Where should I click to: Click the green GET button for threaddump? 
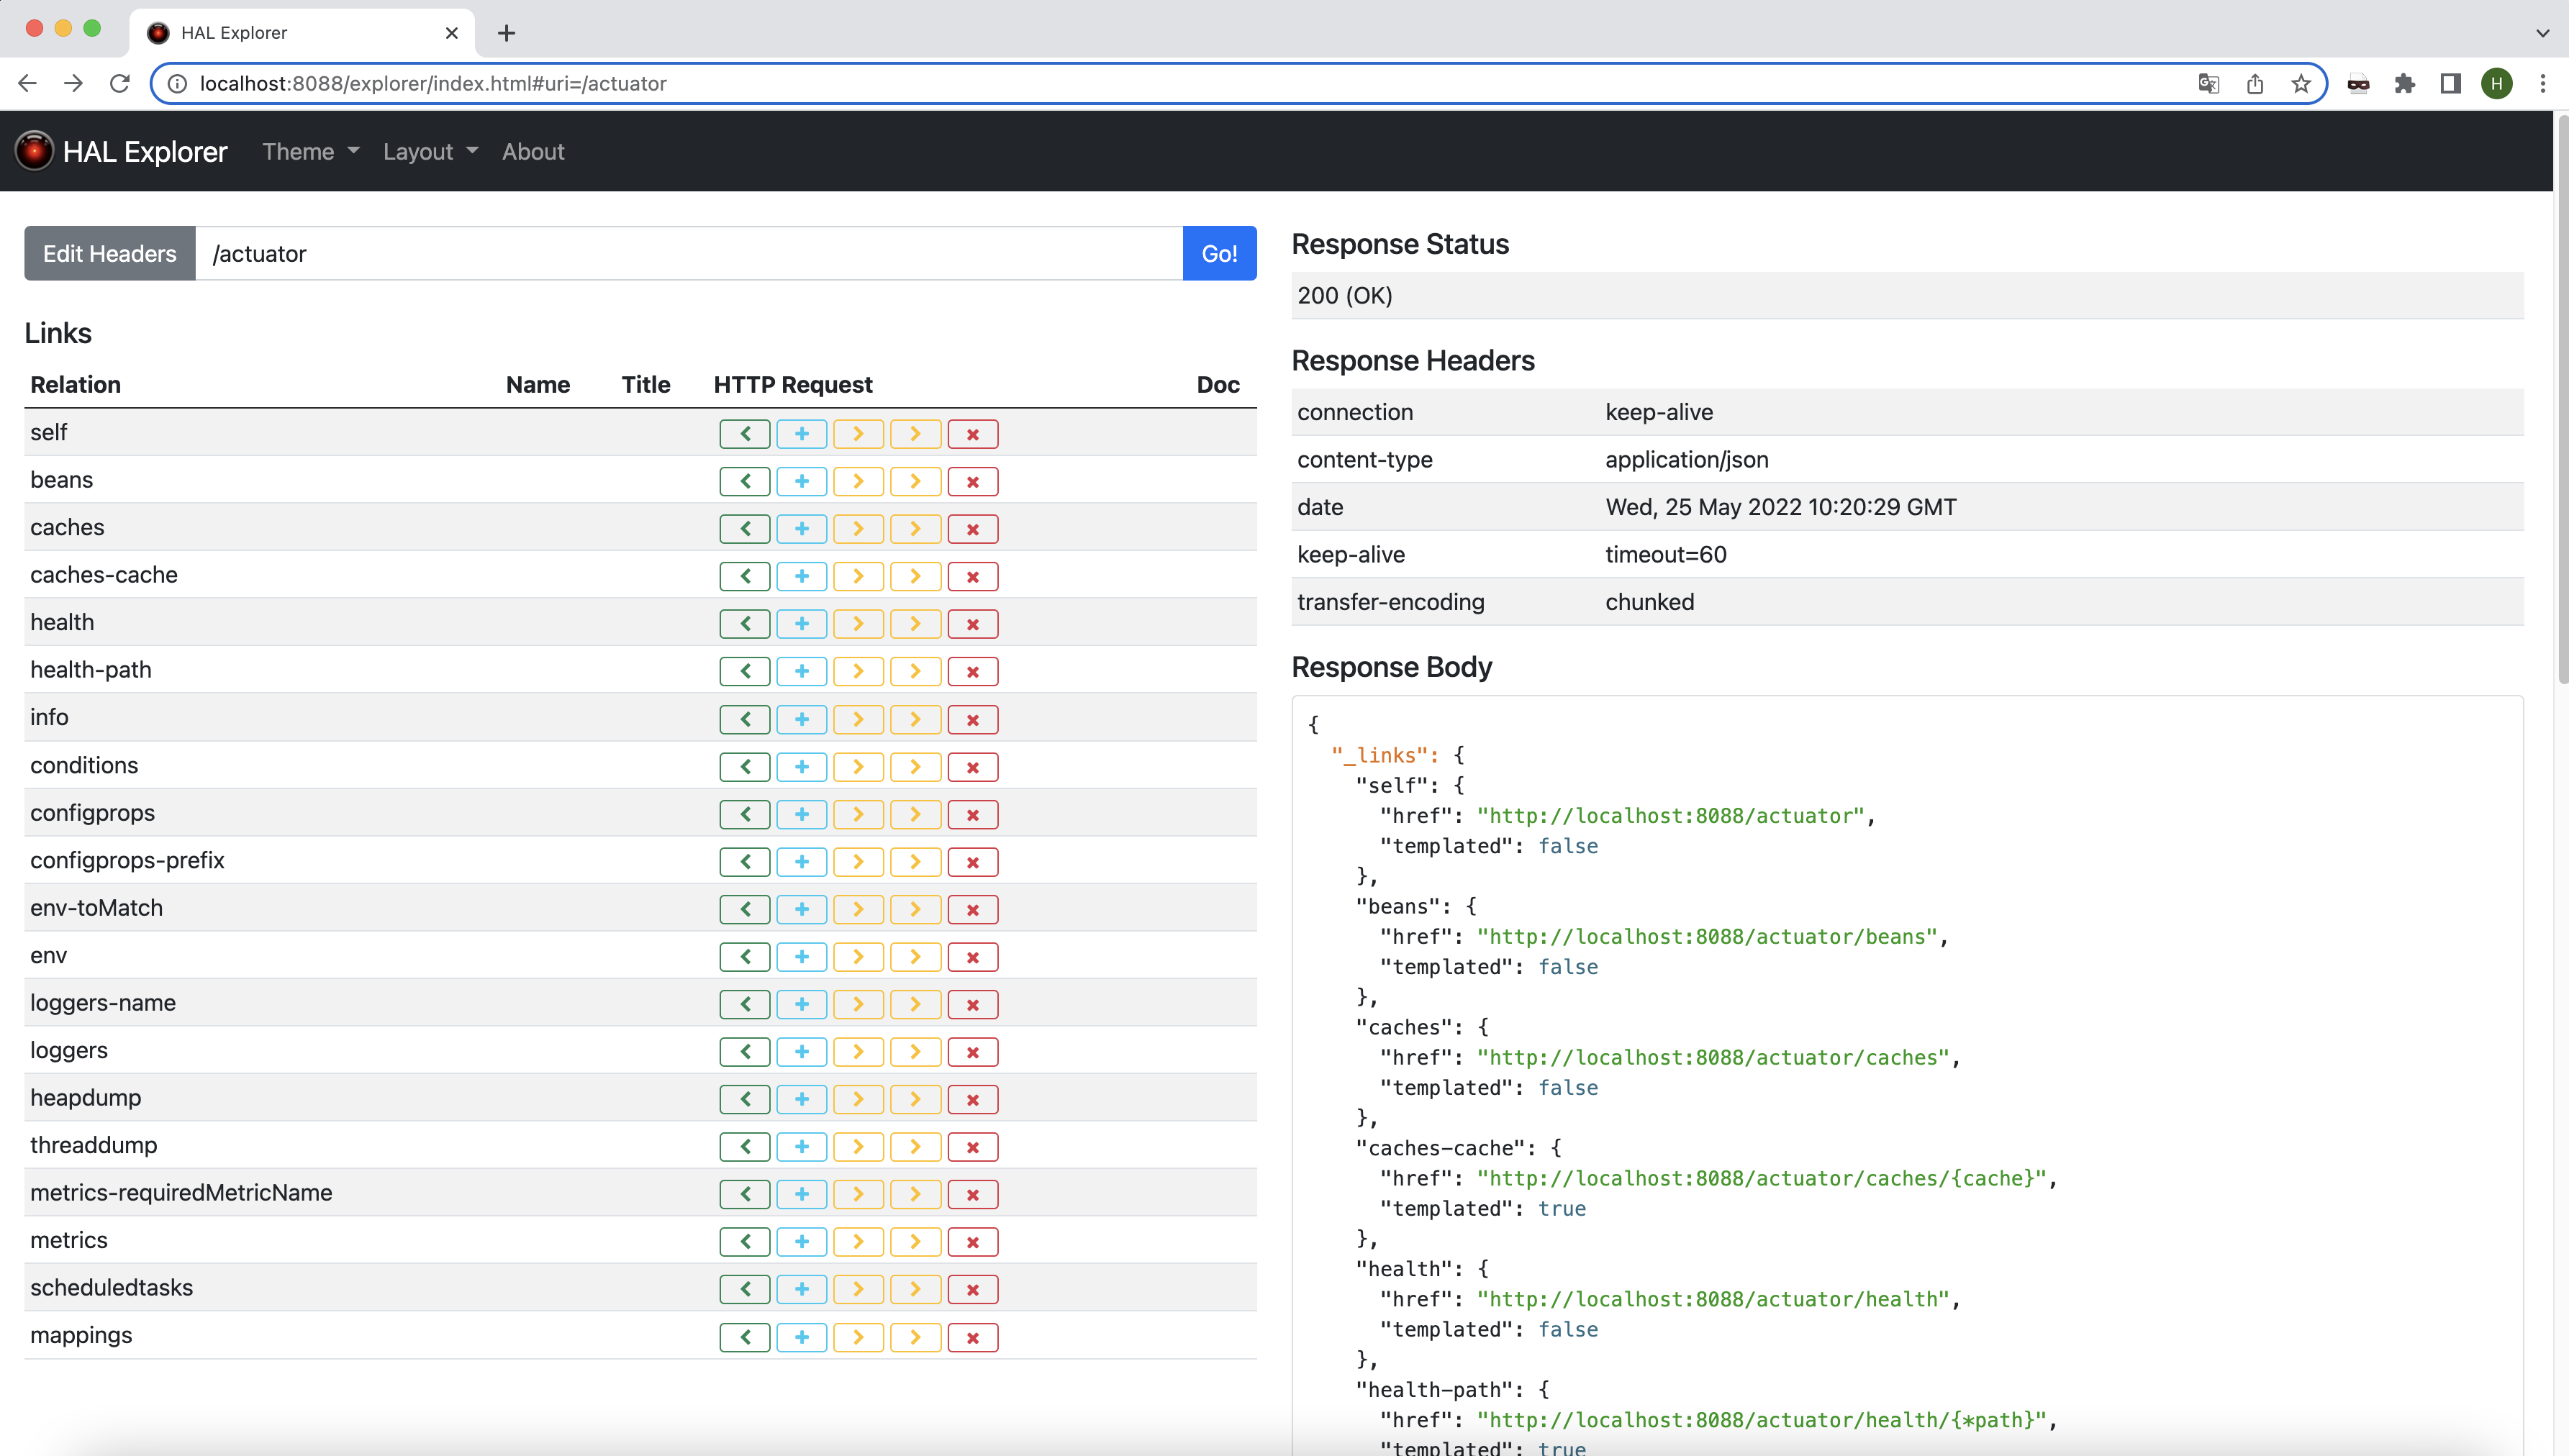[x=744, y=1147]
